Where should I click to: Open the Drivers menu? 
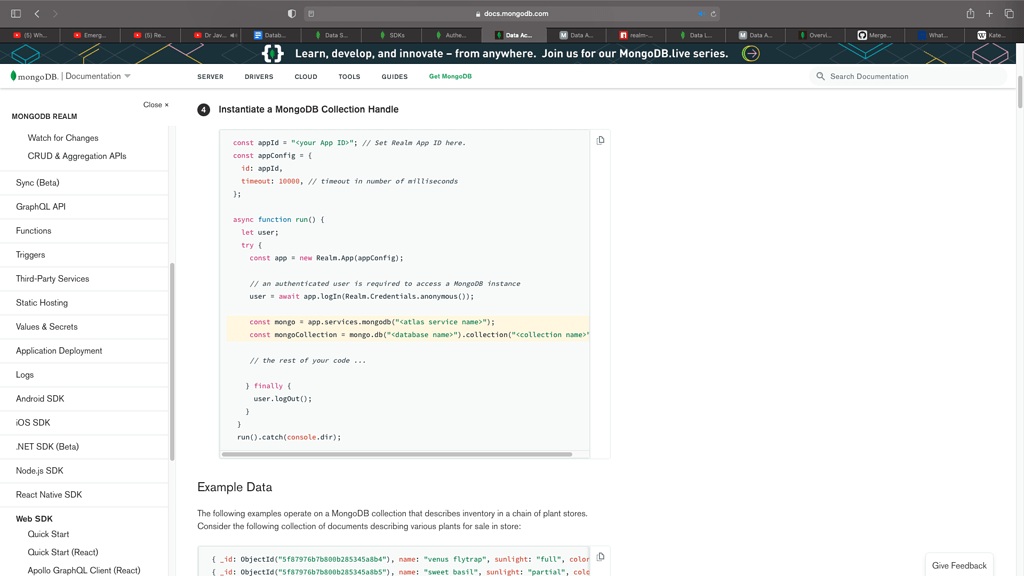click(x=258, y=76)
